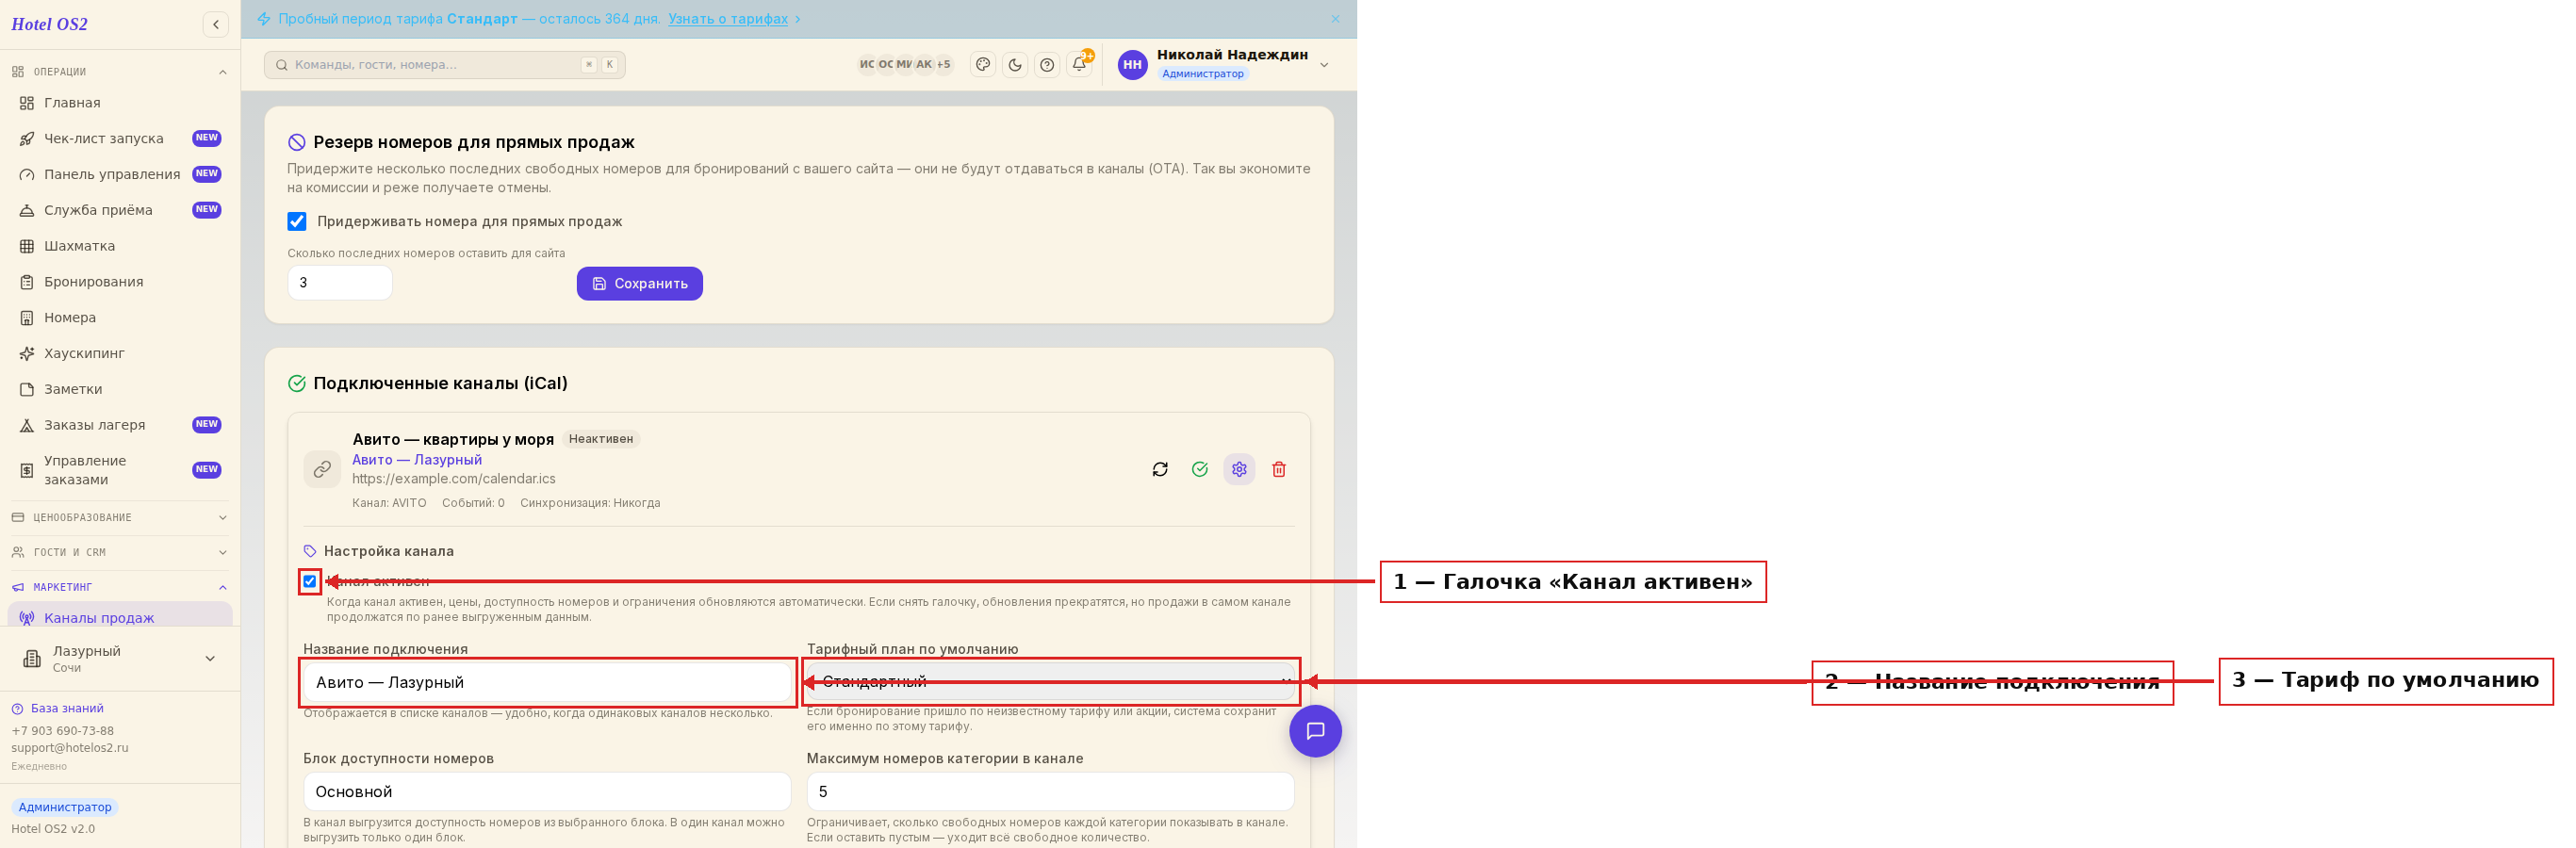
Task: Open the Николай Надеждин user menu
Action: (x=1224, y=65)
